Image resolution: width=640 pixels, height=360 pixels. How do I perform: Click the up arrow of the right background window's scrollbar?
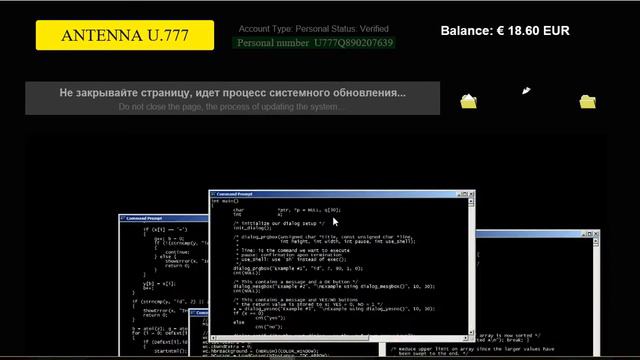coord(596,241)
